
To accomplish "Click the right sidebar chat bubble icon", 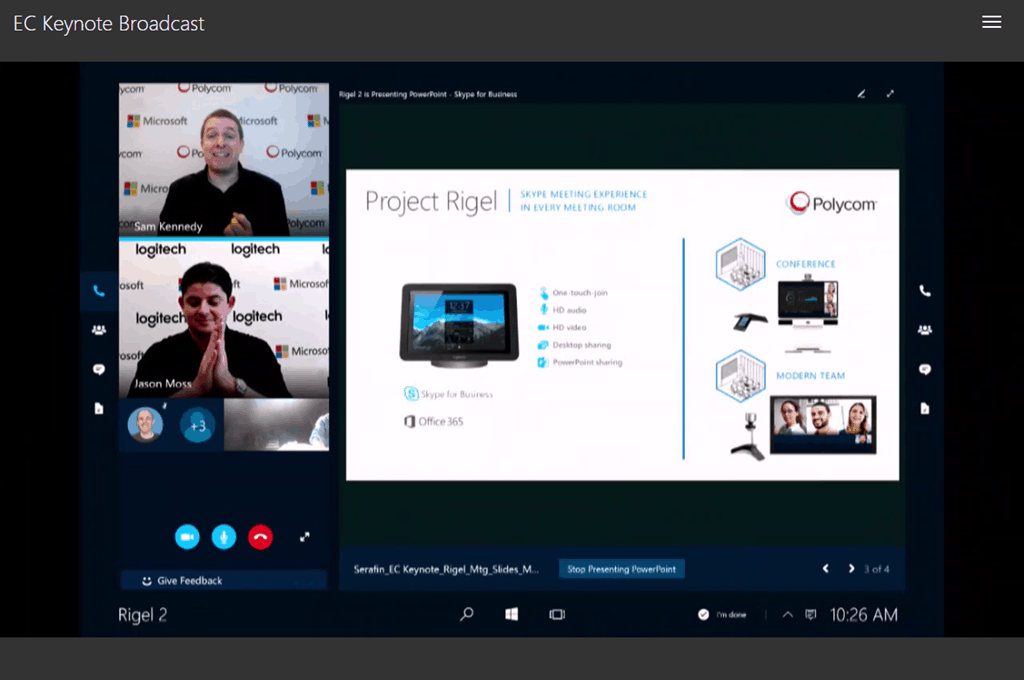I will [925, 369].
